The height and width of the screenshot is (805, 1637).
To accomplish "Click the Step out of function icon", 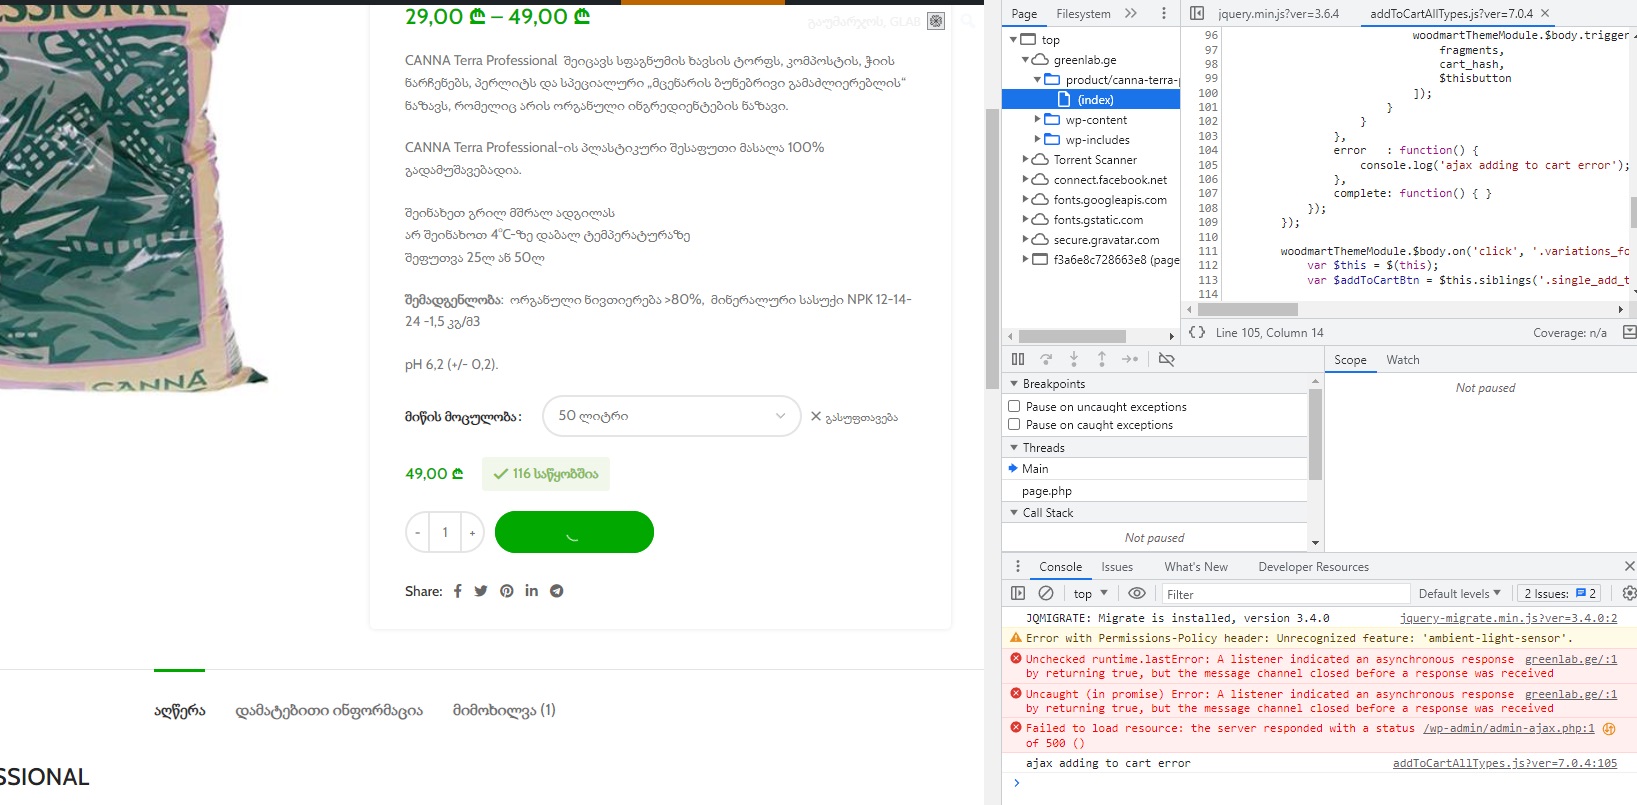I will tap(1102, 359).
